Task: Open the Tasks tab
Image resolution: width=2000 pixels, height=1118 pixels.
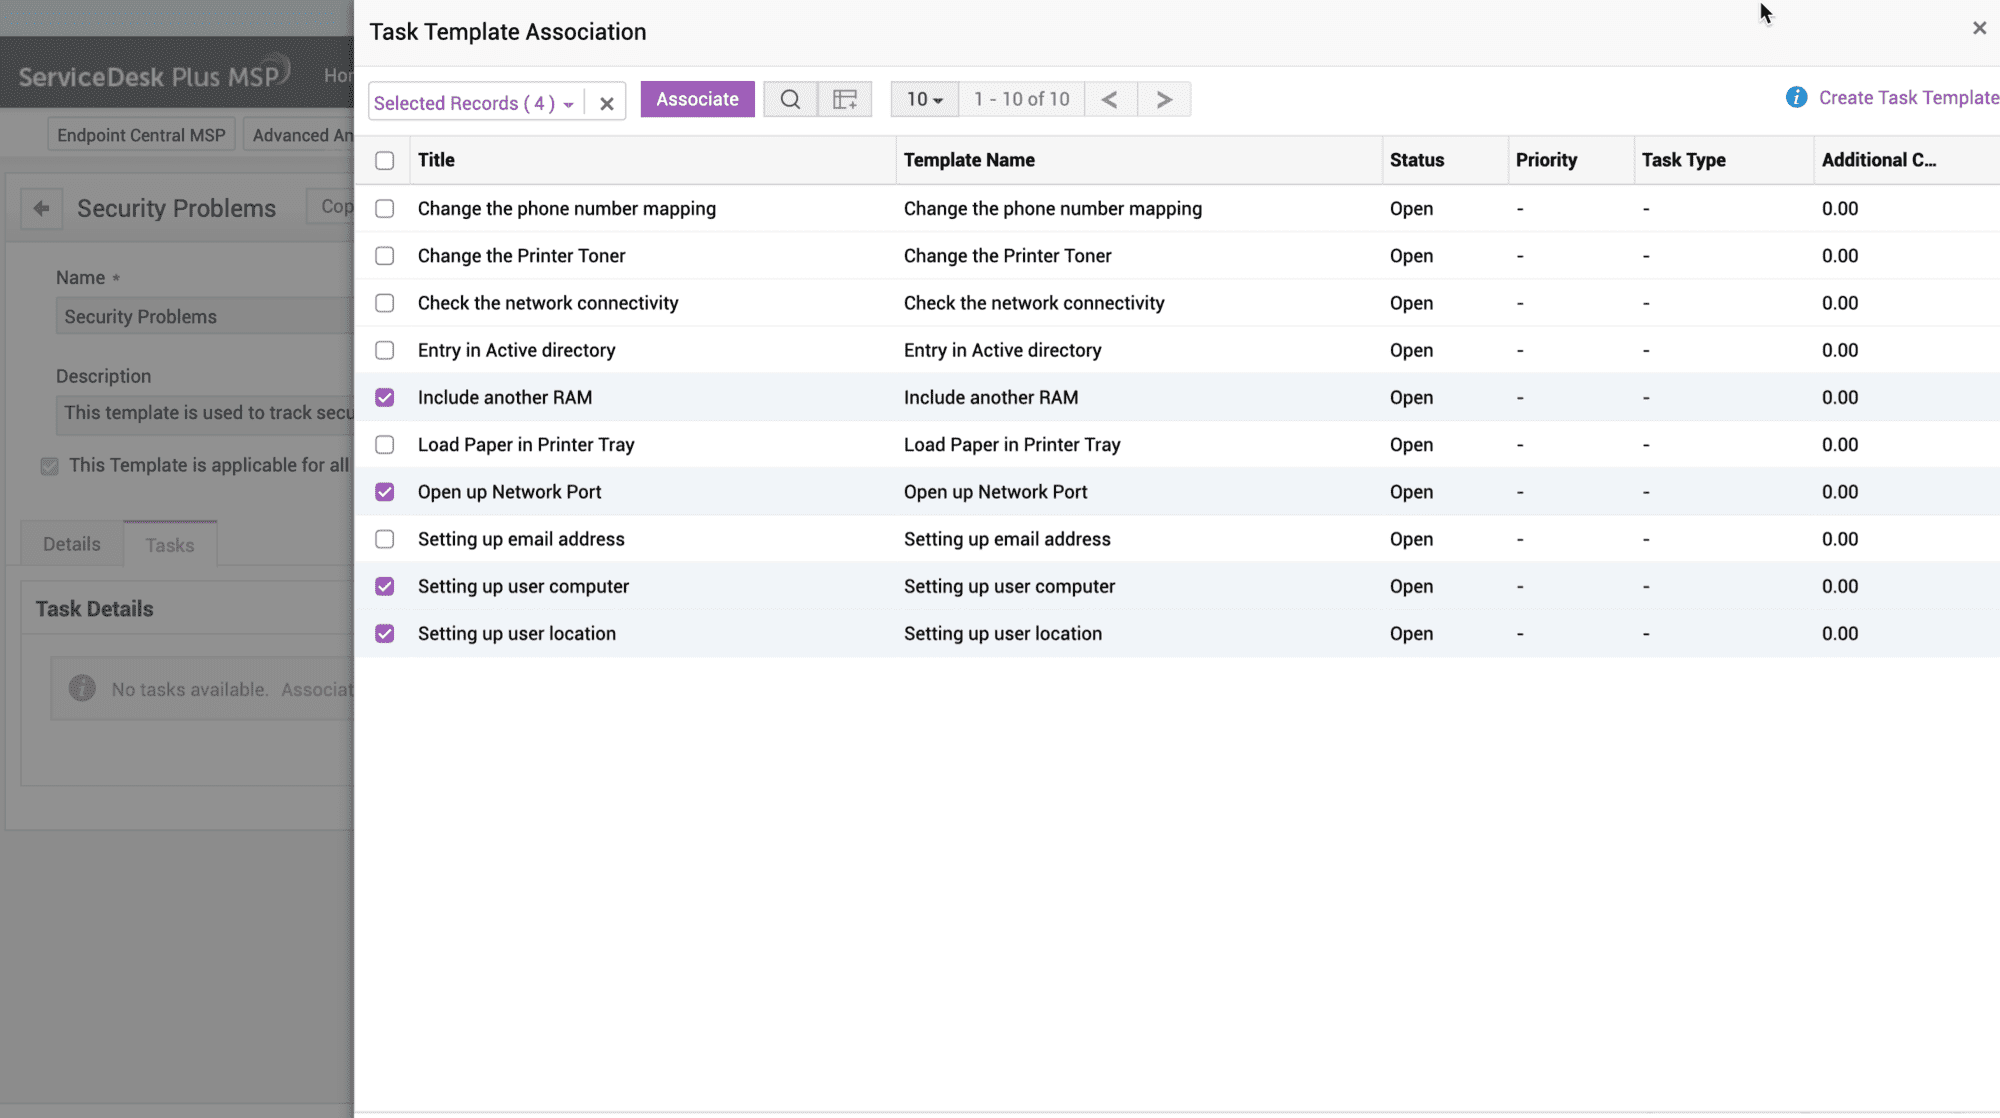Action: tap(169, 545)
